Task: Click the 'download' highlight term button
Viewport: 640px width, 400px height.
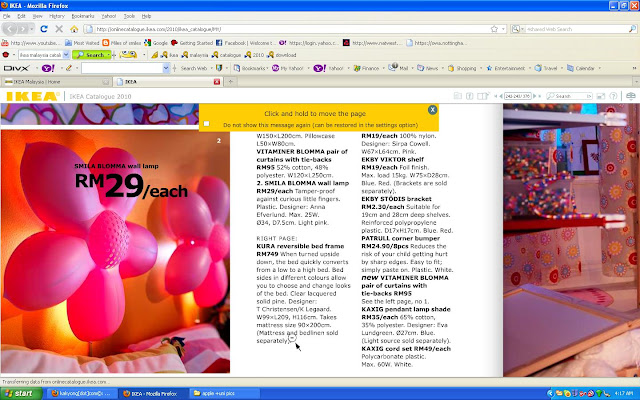Action: click(282, 55)
